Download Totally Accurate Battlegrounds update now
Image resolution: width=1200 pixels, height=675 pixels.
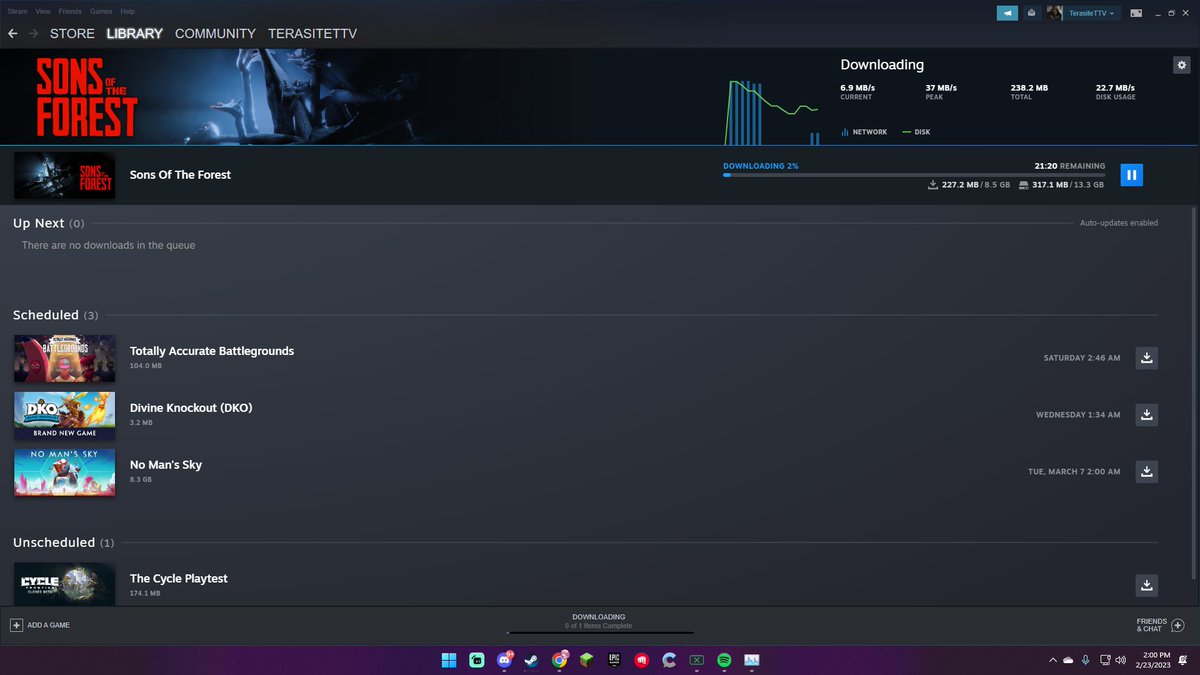1147,358
